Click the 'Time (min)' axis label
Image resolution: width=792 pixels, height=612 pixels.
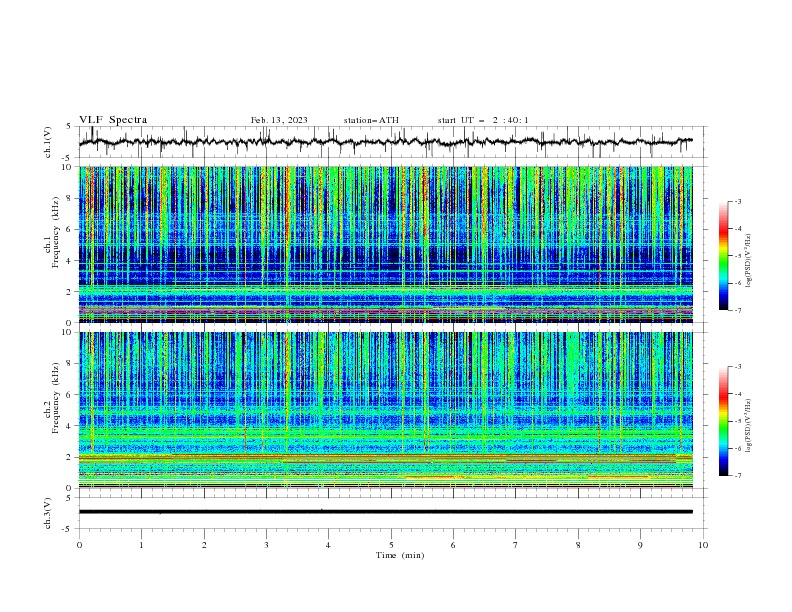pos(400,555)
